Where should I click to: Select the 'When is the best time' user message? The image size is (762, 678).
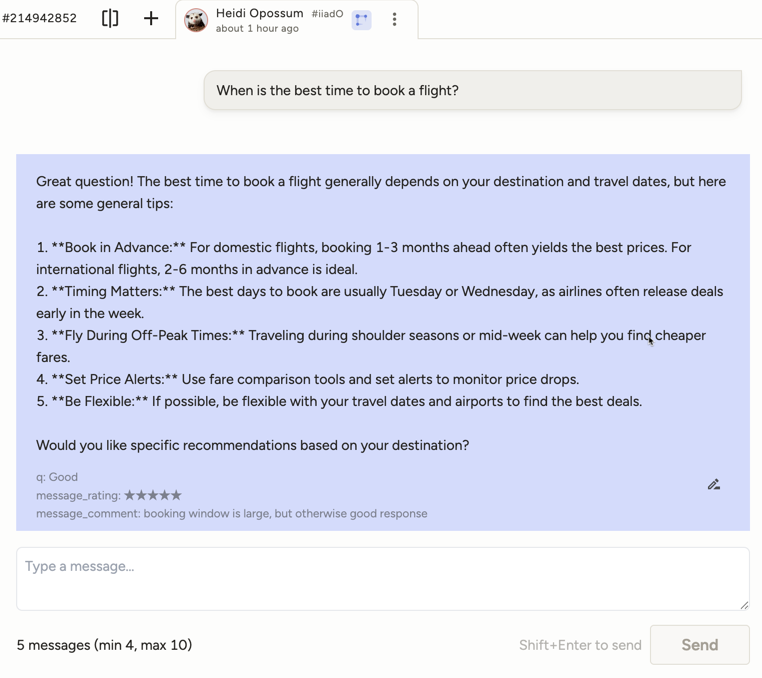[x=472, y=90]
